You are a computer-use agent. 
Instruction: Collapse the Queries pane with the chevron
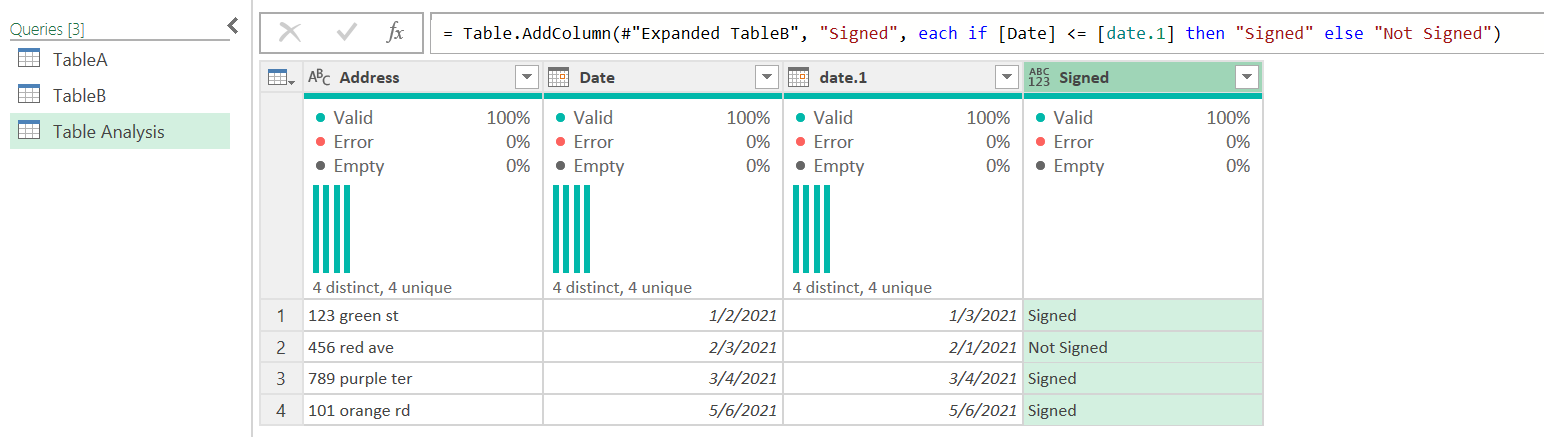(x=232, y=26)
